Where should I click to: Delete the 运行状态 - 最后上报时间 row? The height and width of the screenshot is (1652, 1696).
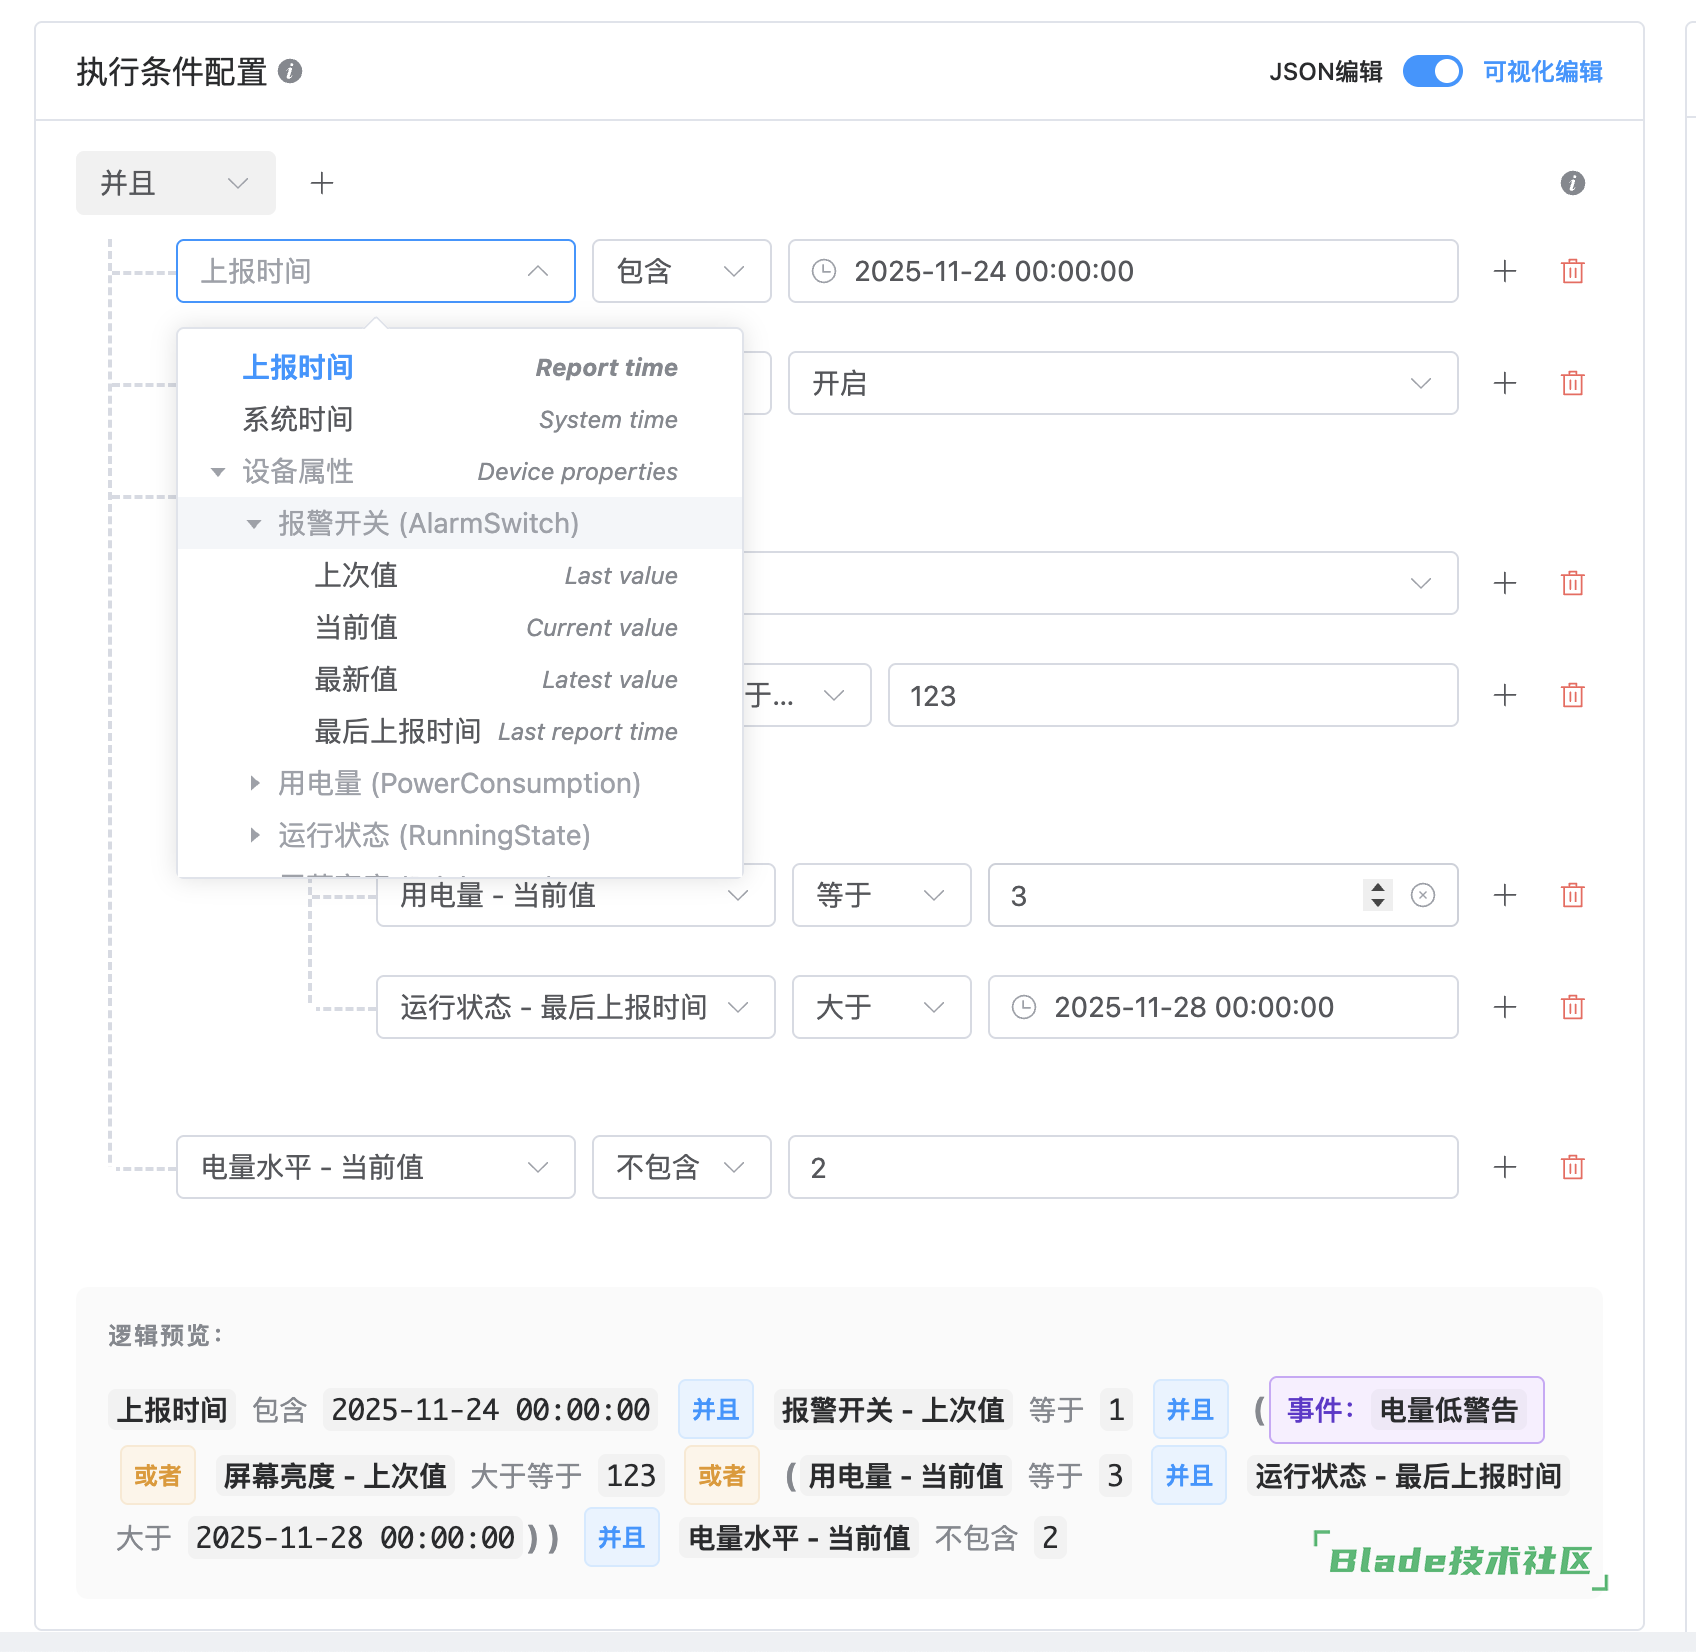(x=1572, y=1007)
